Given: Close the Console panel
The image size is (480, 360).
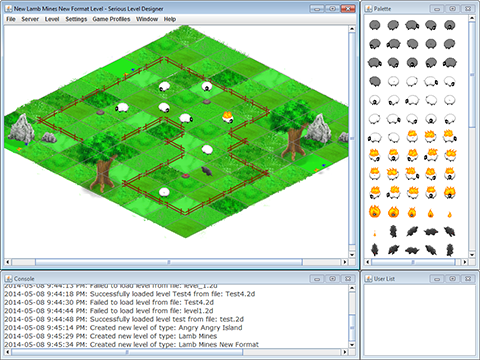Looking at the screenshot, I should click(x=348, y=279).
